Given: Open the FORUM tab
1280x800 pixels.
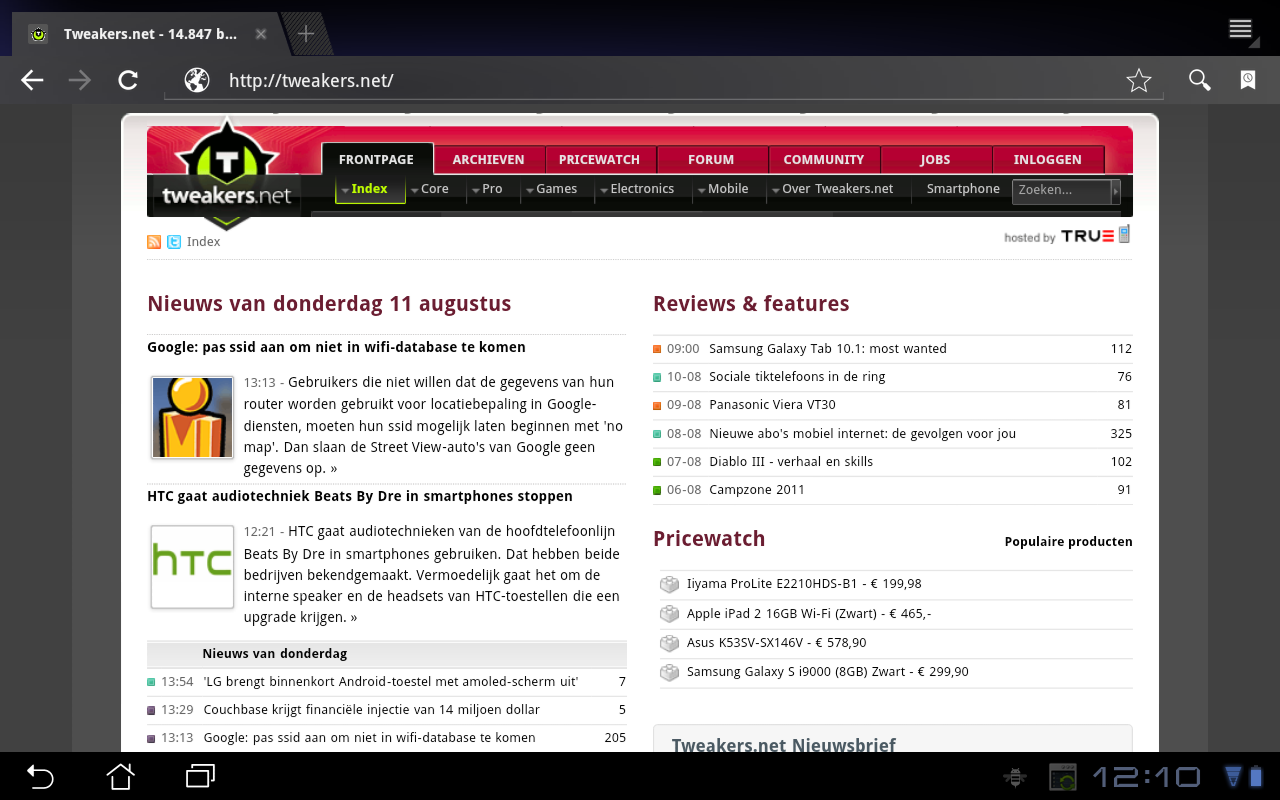Looking at the screenshot, I should tap(711, 159).
